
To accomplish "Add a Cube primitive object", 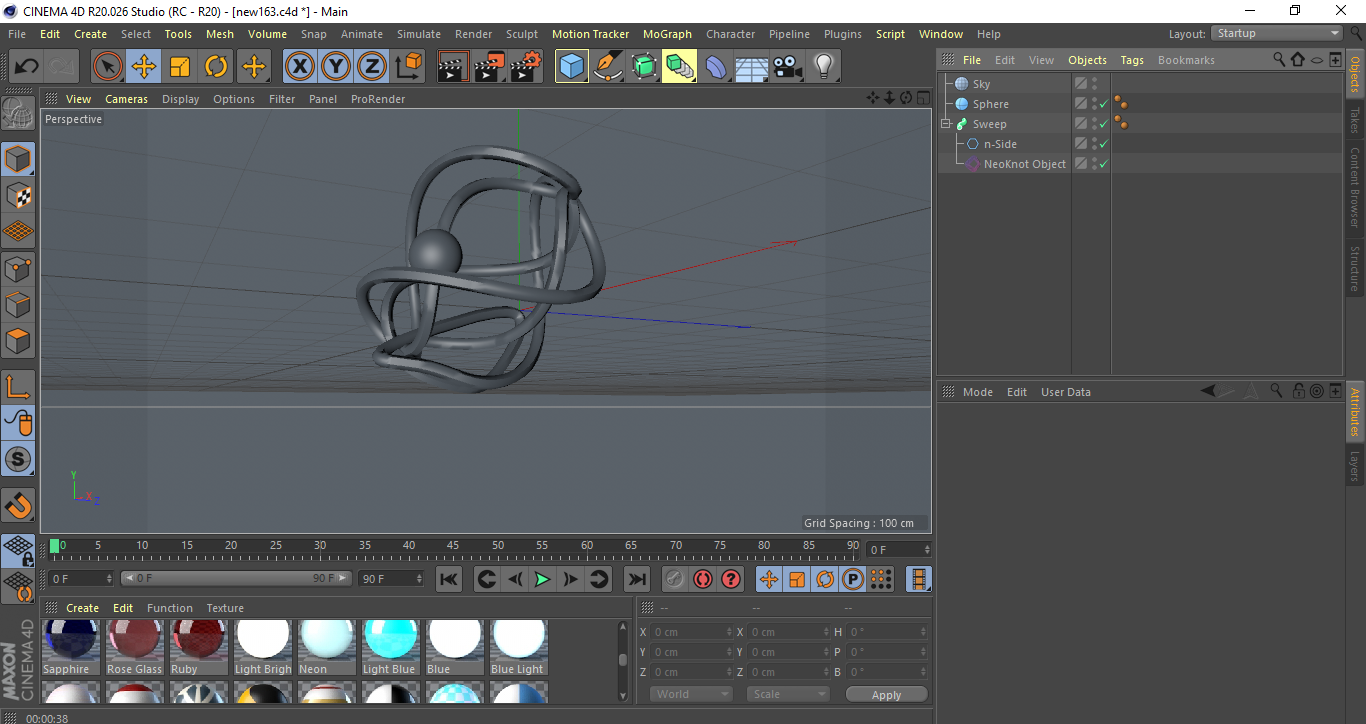I will 572,67.
